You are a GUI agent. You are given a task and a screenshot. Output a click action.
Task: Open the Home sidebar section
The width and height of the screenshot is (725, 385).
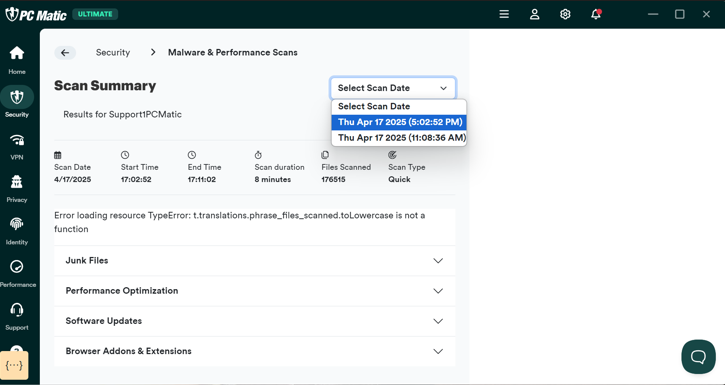tap(17, 60)
